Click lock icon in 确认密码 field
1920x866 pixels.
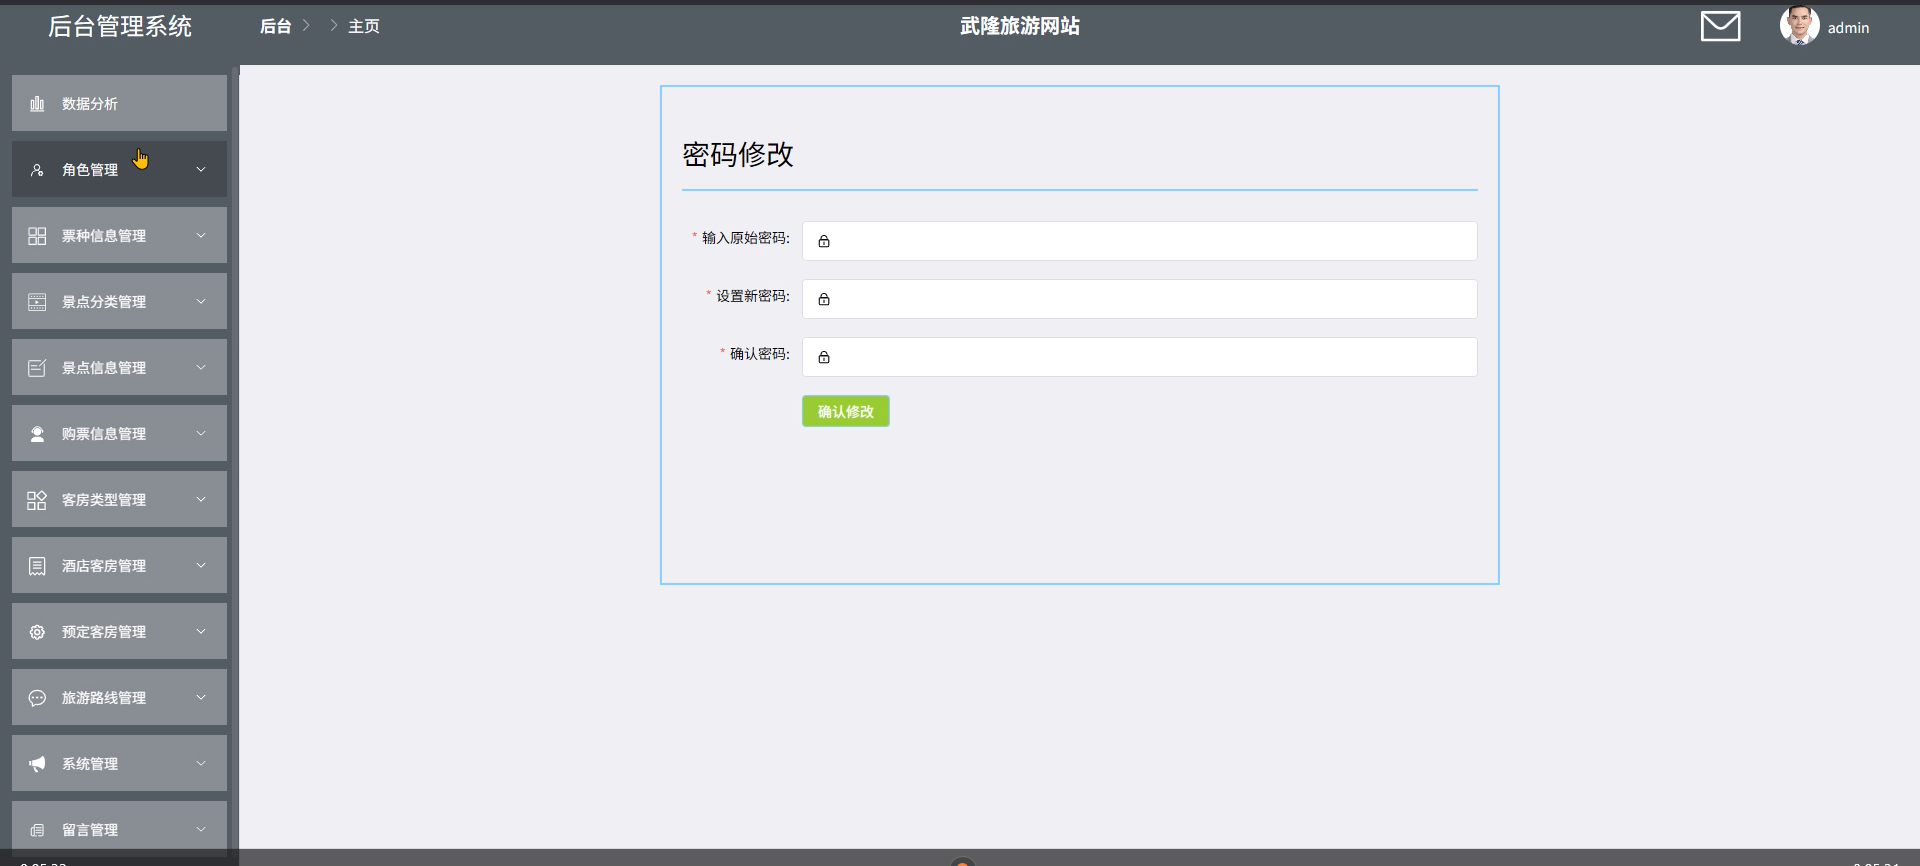[x=824, y=357]
